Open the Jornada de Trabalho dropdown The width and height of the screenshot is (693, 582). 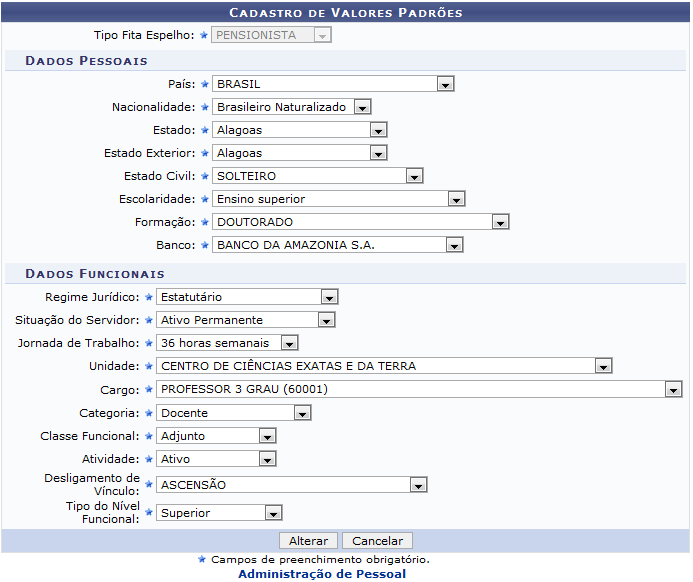[227, 343]
